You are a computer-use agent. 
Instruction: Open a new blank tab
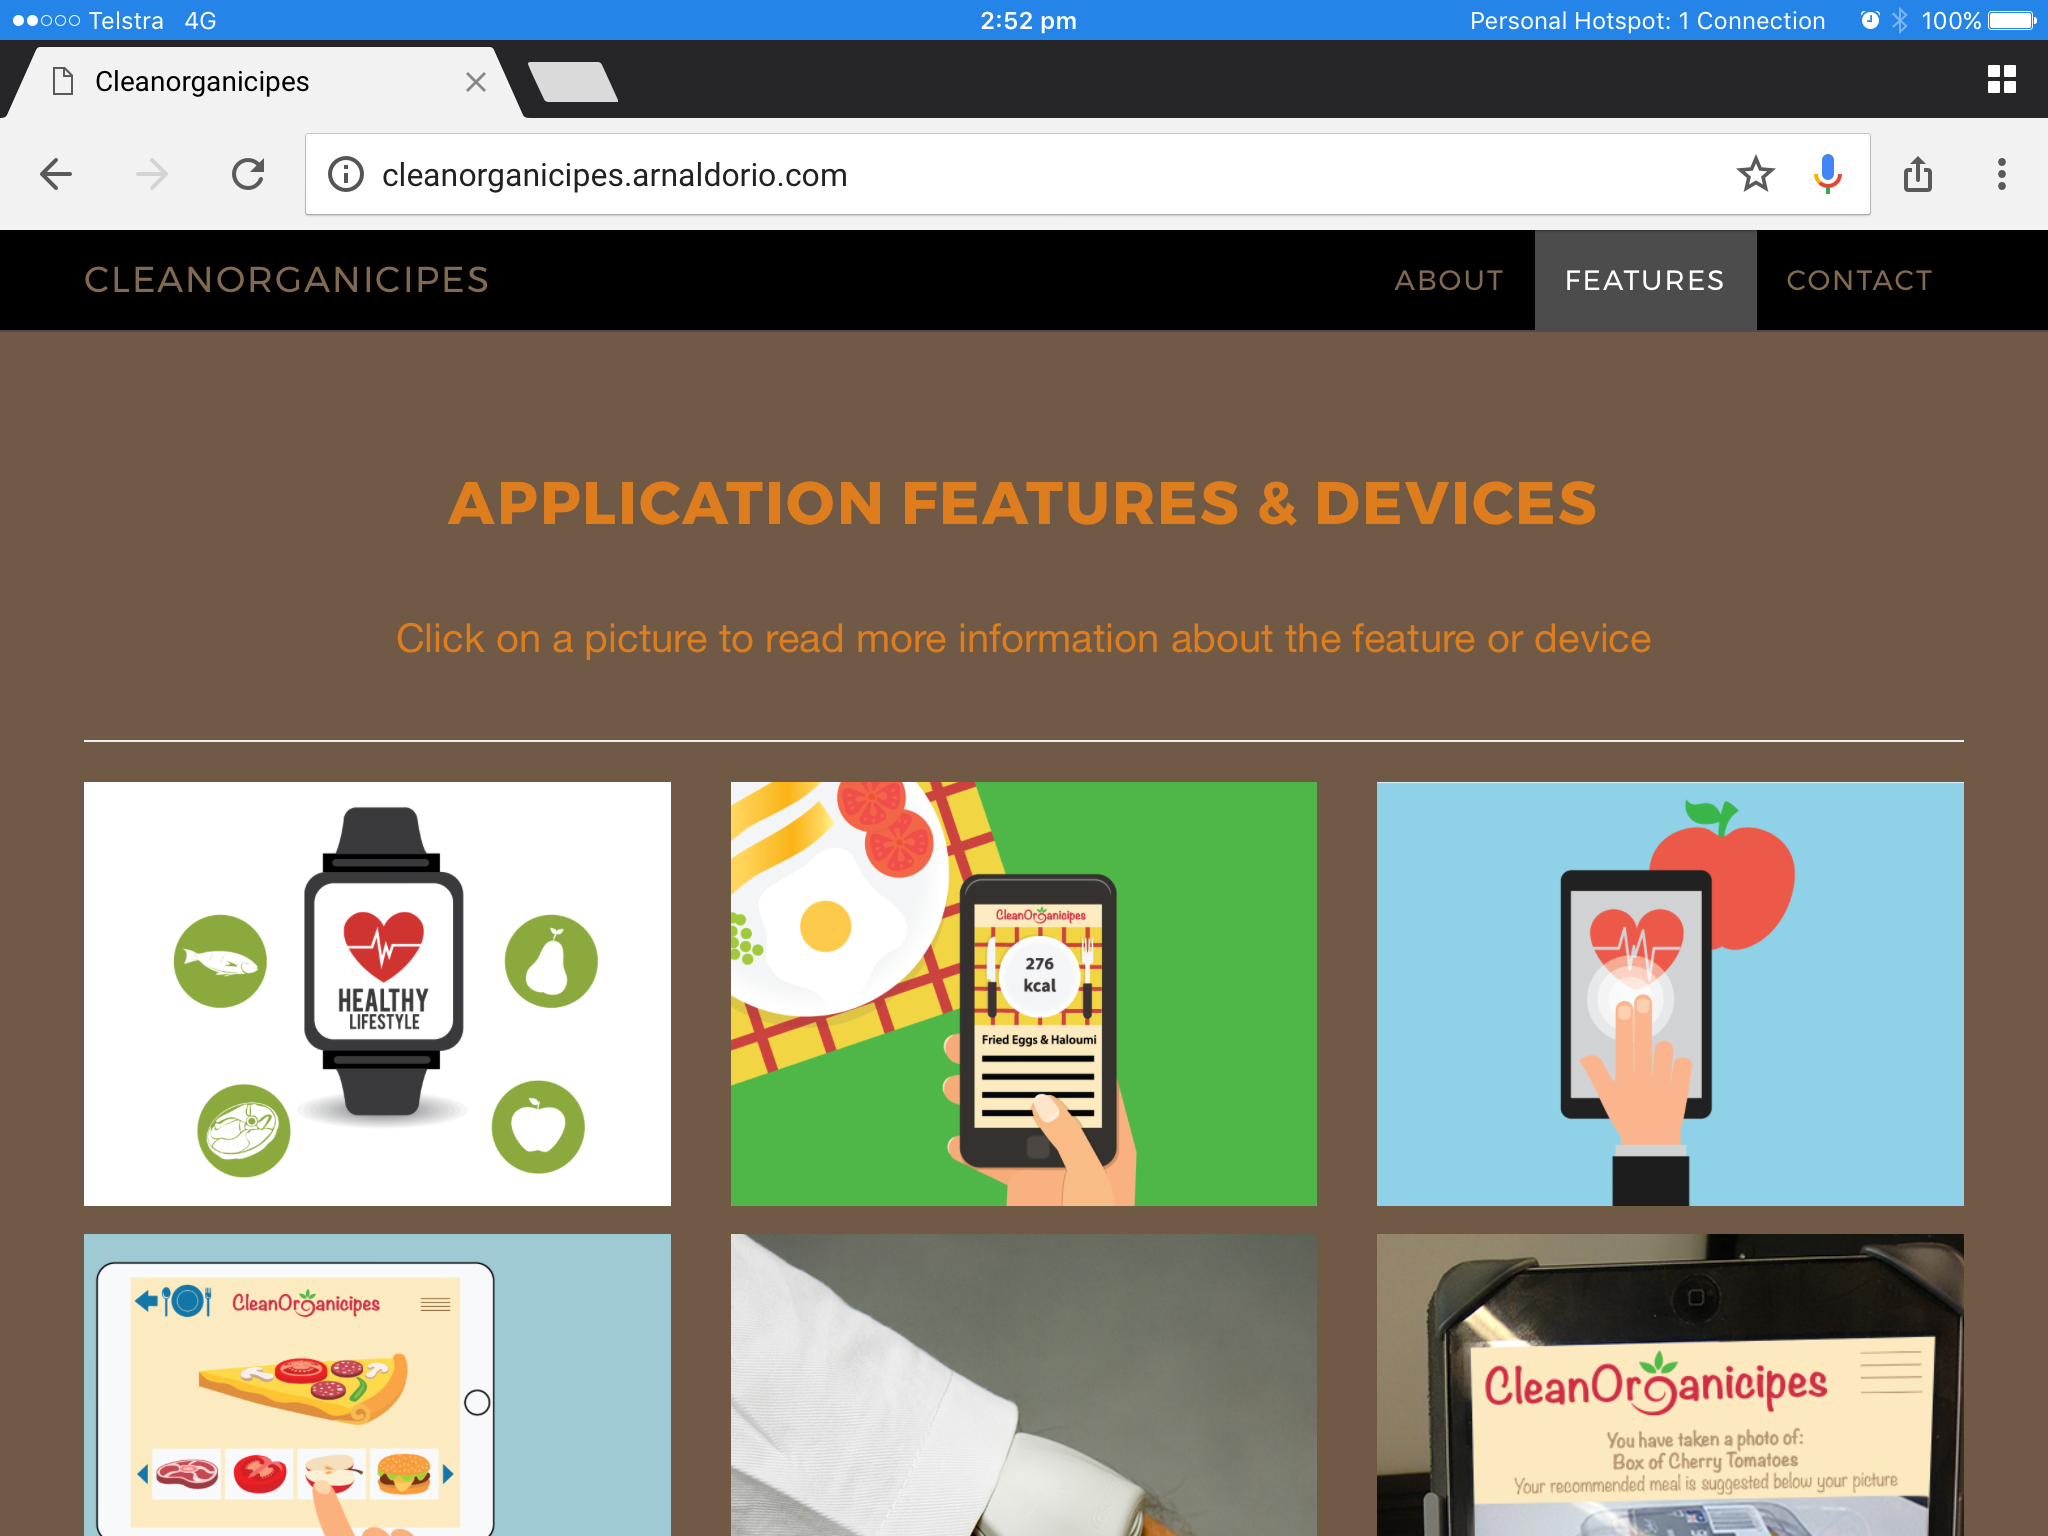point(573,82)
